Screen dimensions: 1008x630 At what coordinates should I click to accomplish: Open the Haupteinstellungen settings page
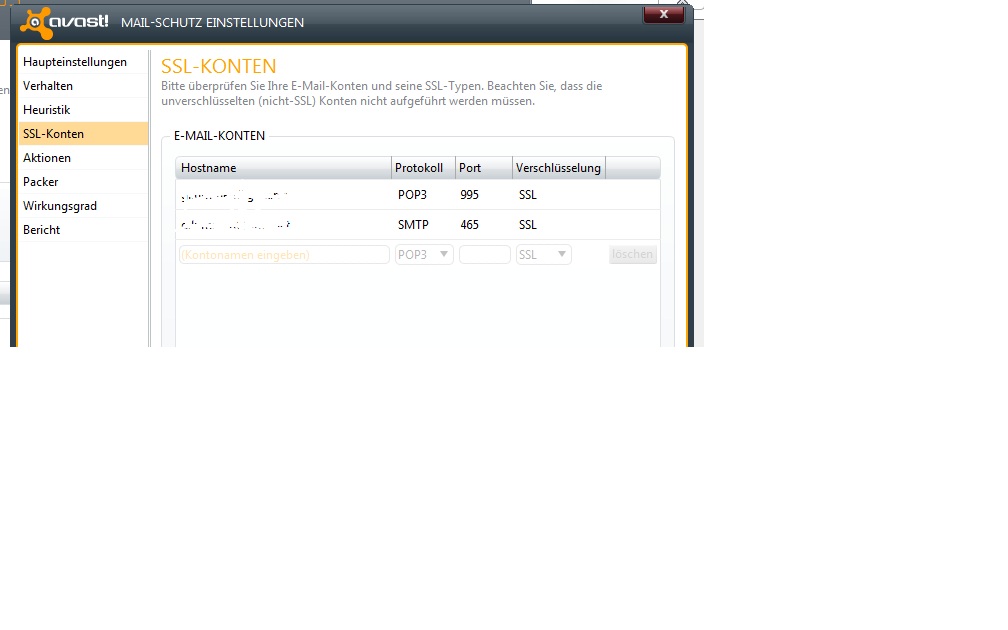pos(83,62)
